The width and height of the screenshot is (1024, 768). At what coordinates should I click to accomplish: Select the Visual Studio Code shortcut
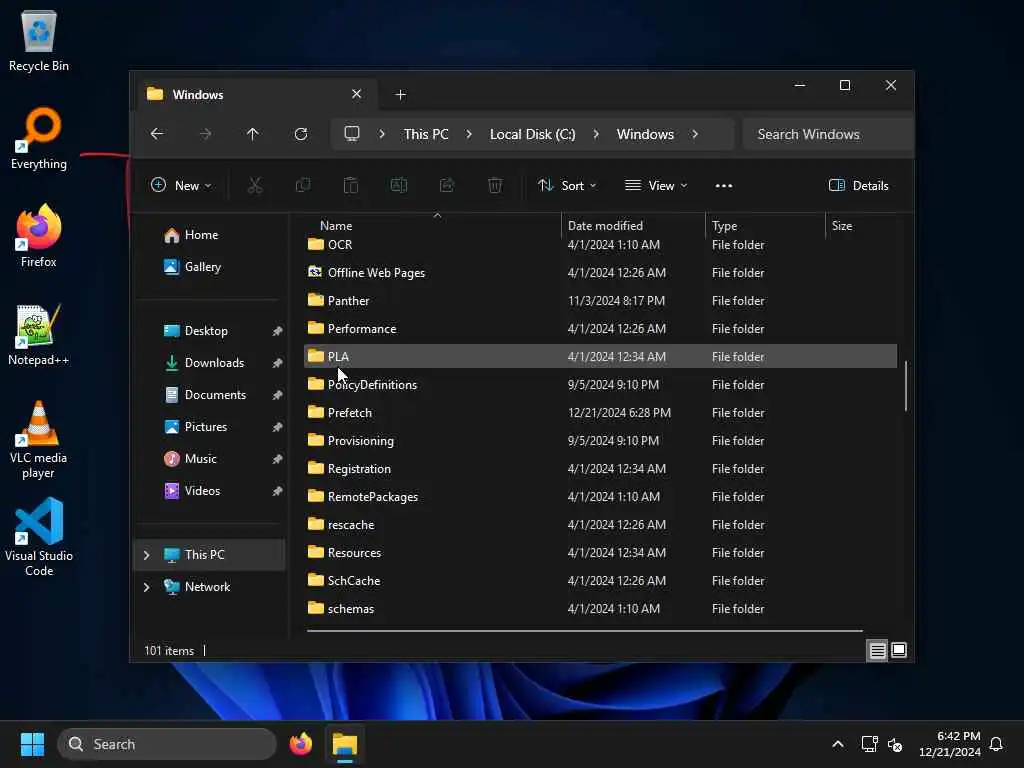tap(39, 538)
